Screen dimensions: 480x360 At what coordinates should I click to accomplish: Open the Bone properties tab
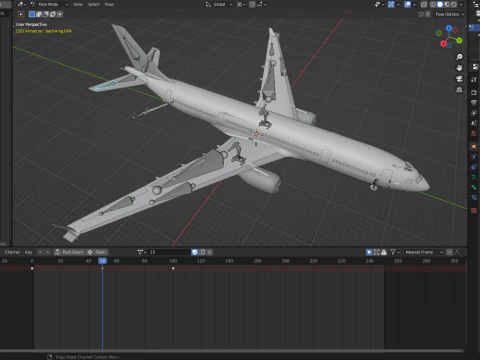click(x=474, y=187)
